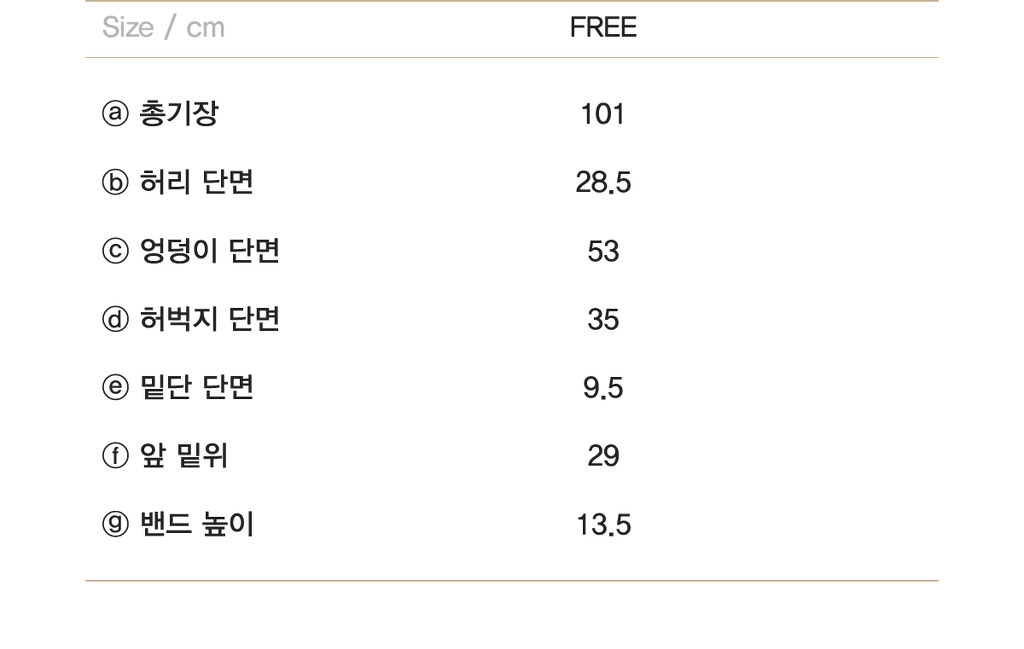
Task: Click the circled 'd' icon beside 허벅지 단면
Action: tap(115, 319)
